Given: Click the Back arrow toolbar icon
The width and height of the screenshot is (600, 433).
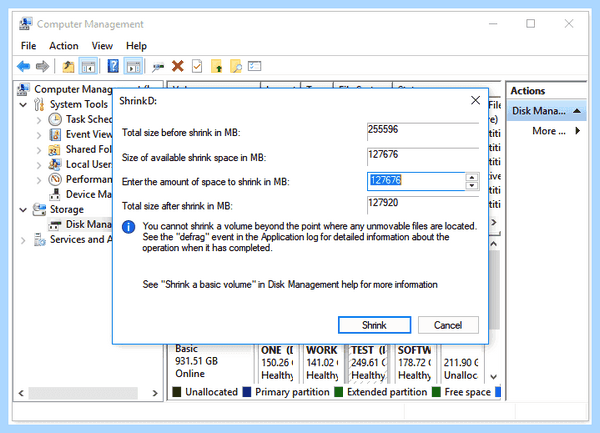Looking at the screenshot, I should [x=24, y=67].
